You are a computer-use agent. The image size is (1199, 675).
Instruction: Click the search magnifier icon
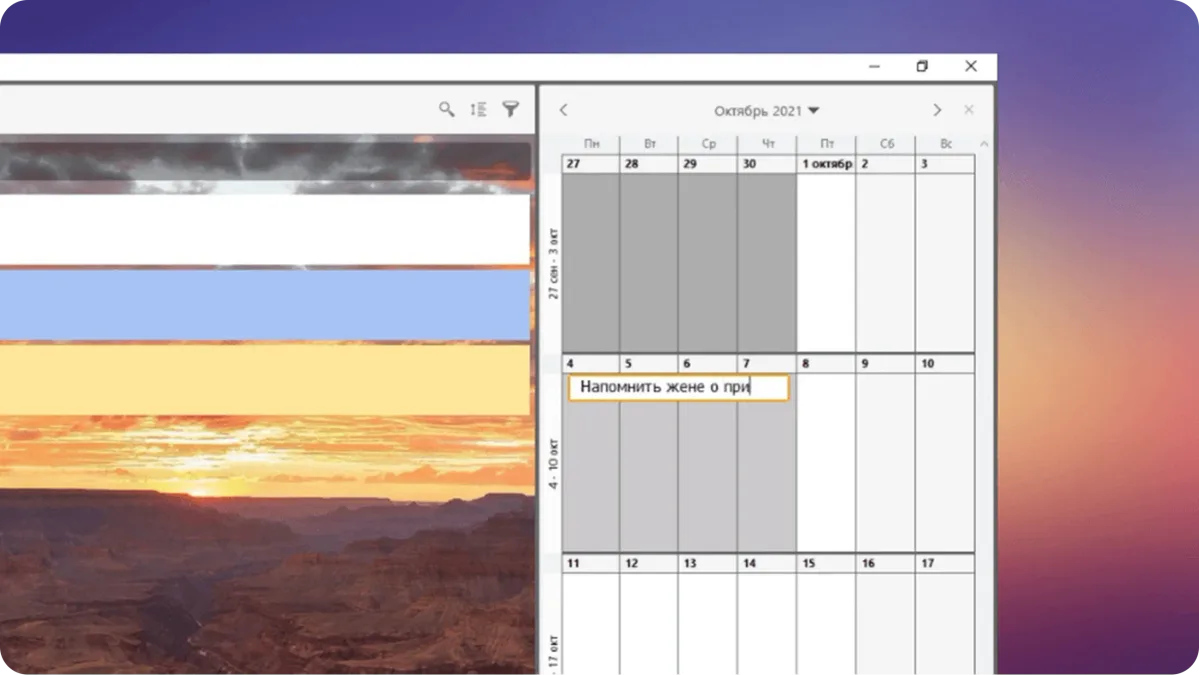click(x=447, y=109)
